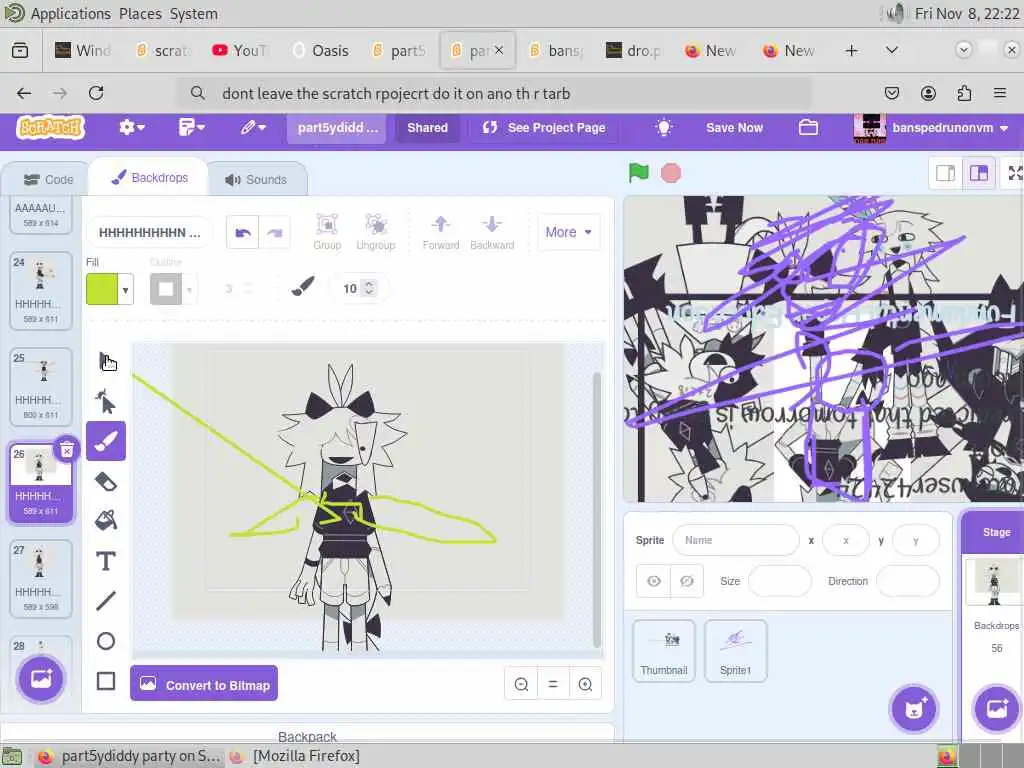Click Save Now

click(734, 127)
